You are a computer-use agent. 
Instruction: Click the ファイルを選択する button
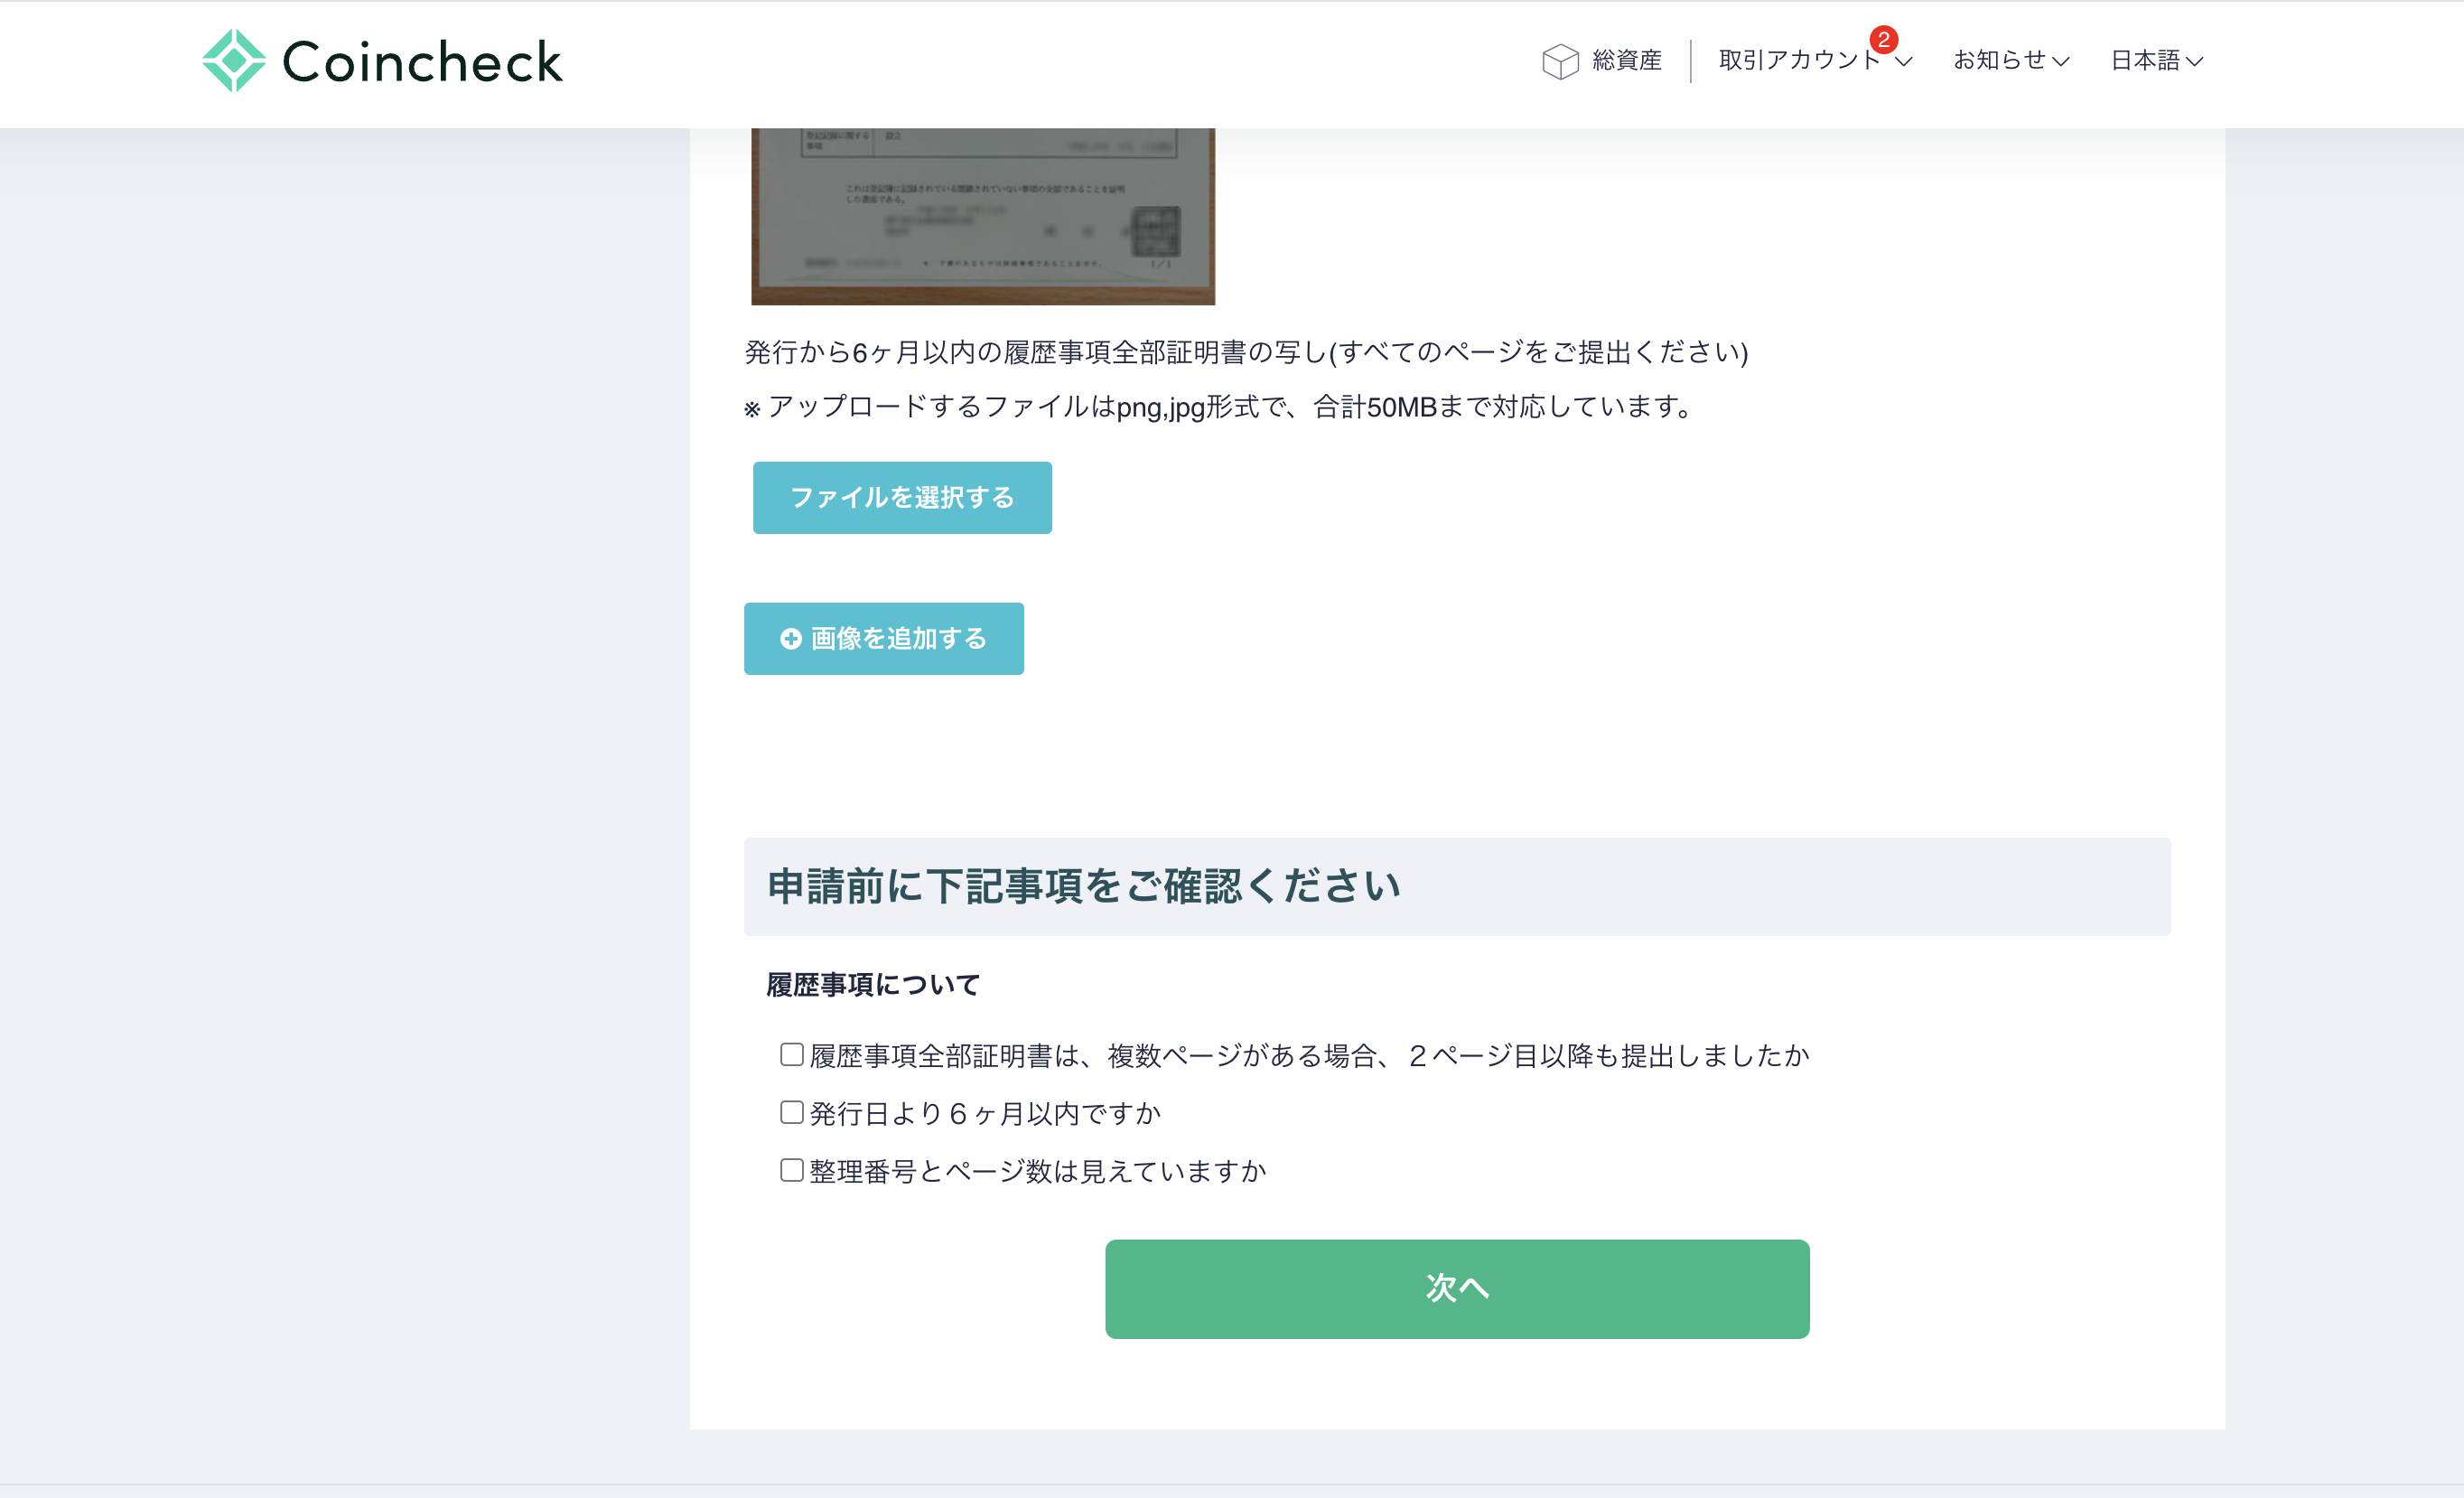(902, 498)
